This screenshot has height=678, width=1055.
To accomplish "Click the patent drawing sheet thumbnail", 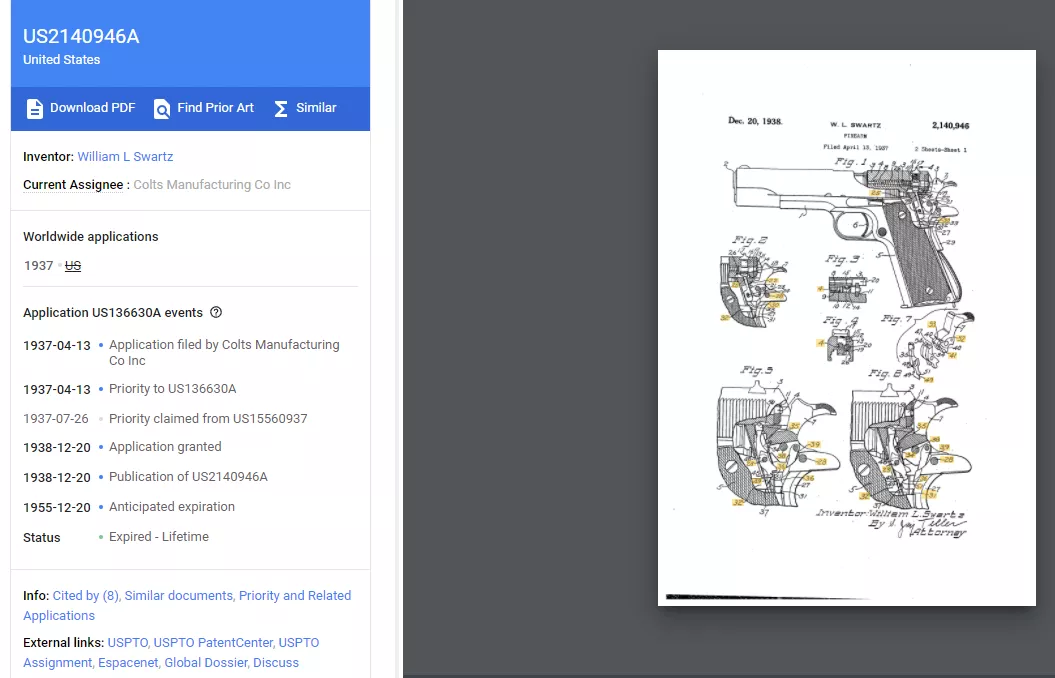I will 846,328.
